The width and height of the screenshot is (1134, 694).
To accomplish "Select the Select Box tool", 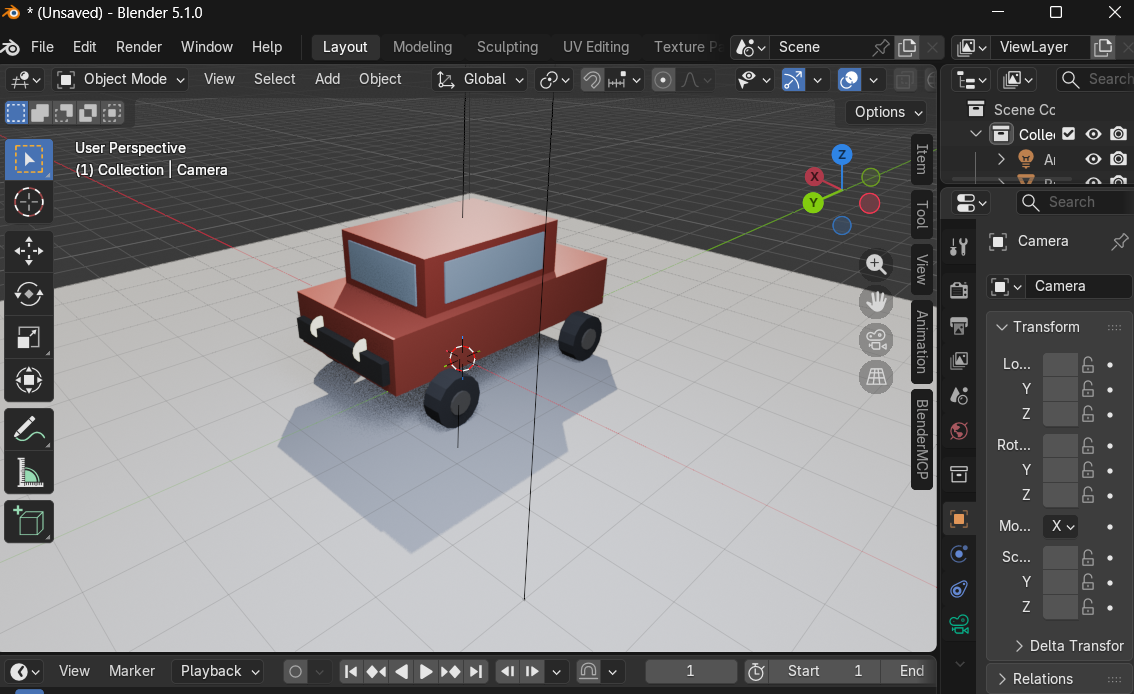I will click(x=29, y=159).
